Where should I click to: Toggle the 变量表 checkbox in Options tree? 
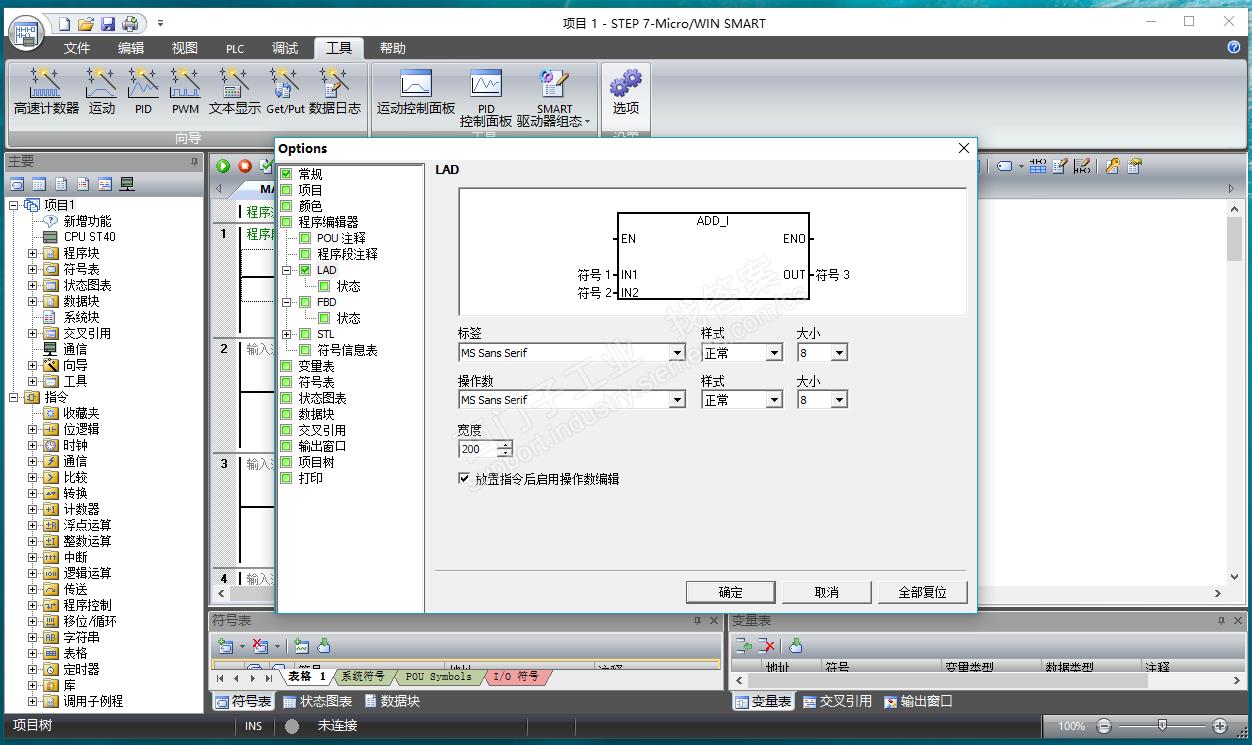[287, 366]
